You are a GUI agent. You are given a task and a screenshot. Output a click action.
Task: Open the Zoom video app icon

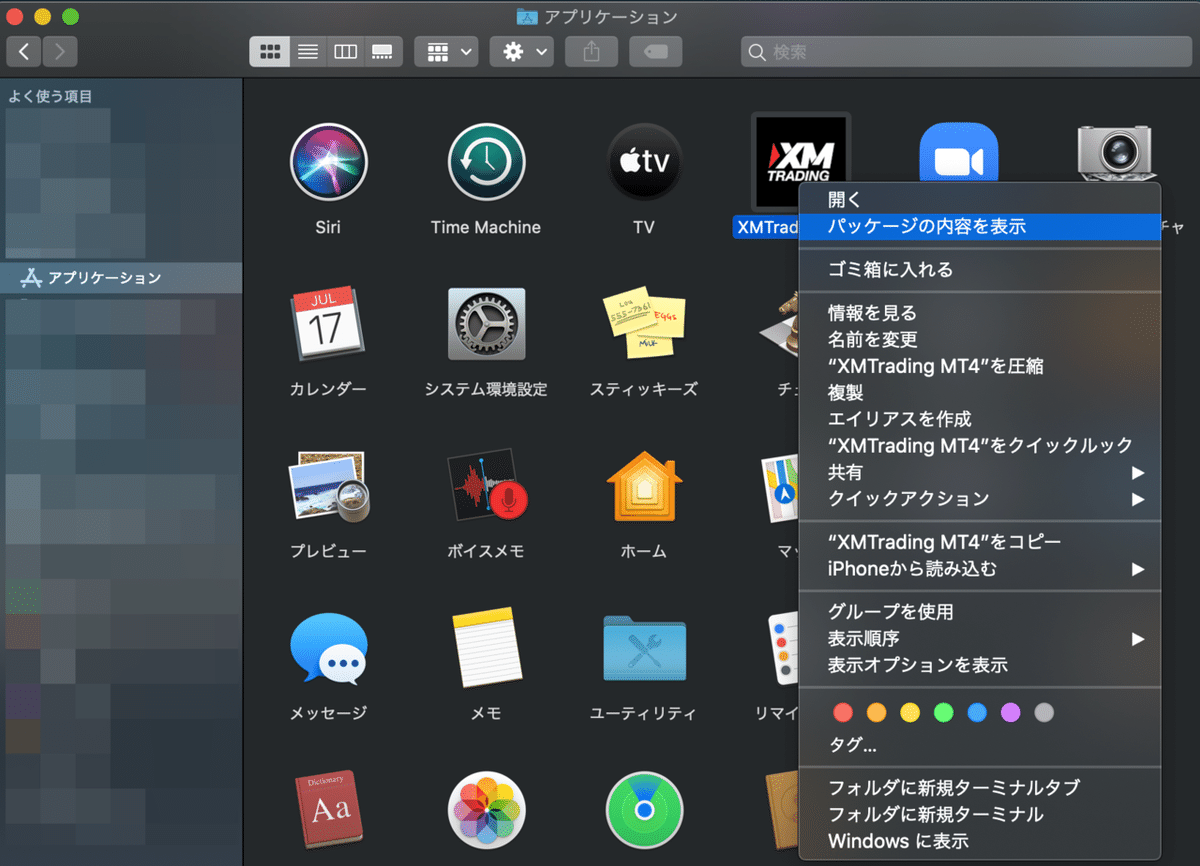(958, 150)
